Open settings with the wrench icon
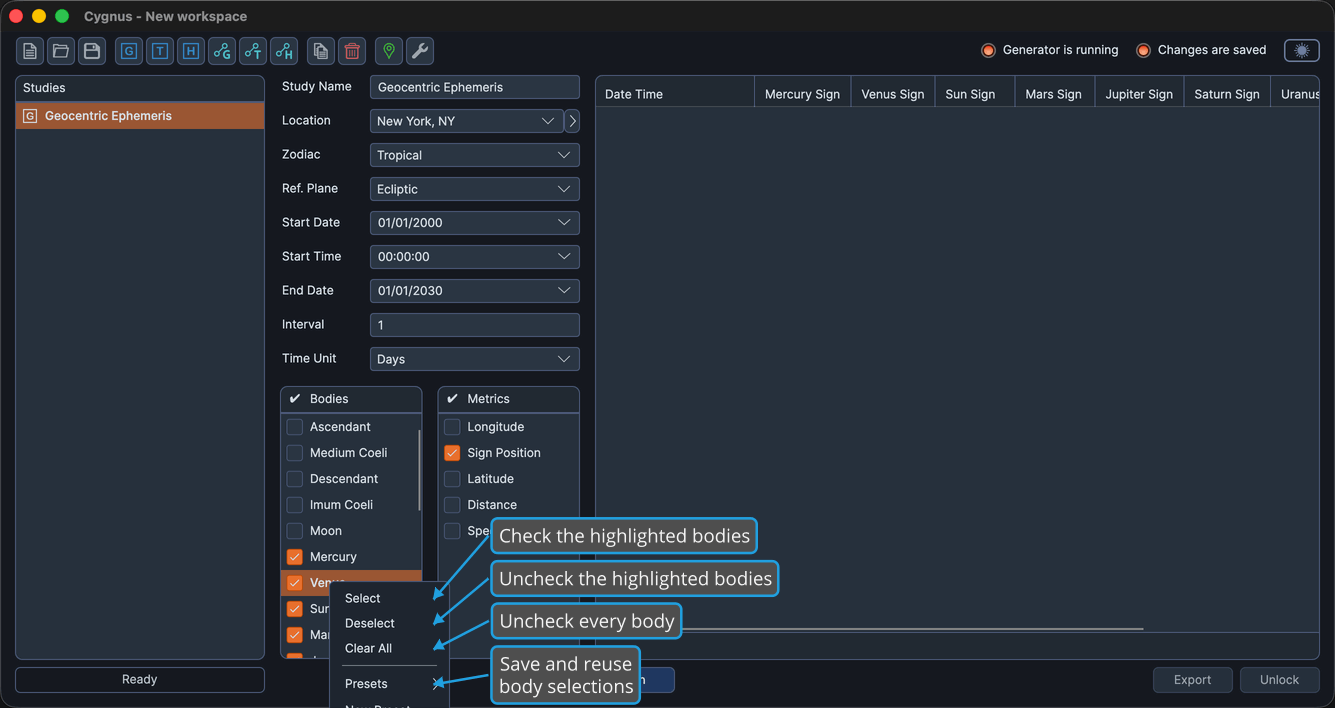 click(x=420, y=51)
